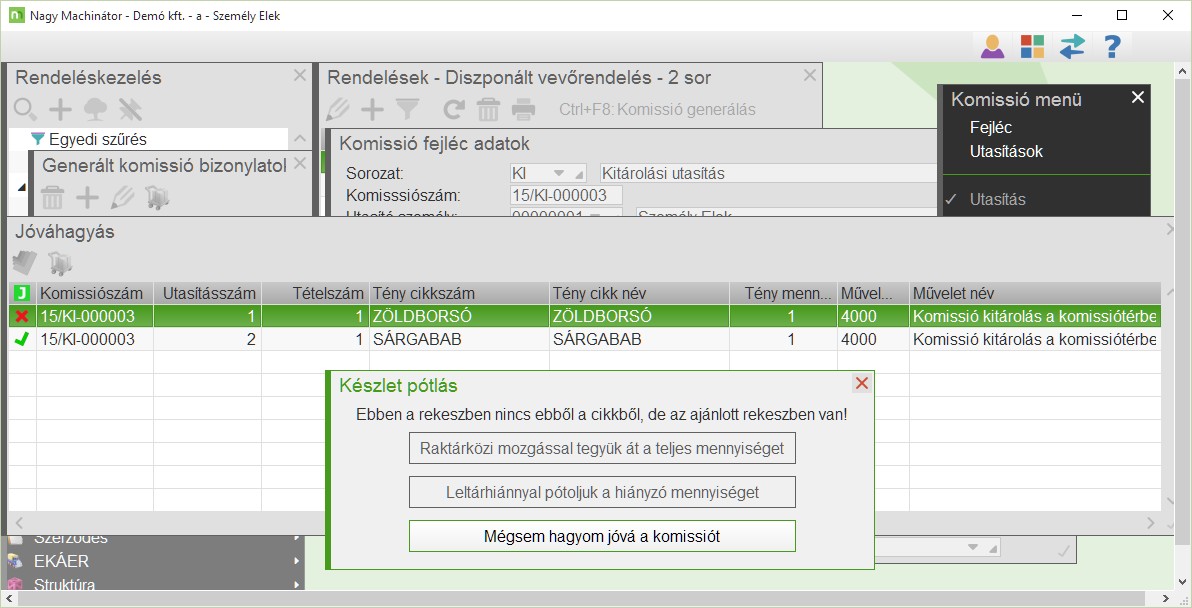Click the EKÁER menu icon in sidebar
This screenshot has height=608, width=1192.
tap(15, 561)
